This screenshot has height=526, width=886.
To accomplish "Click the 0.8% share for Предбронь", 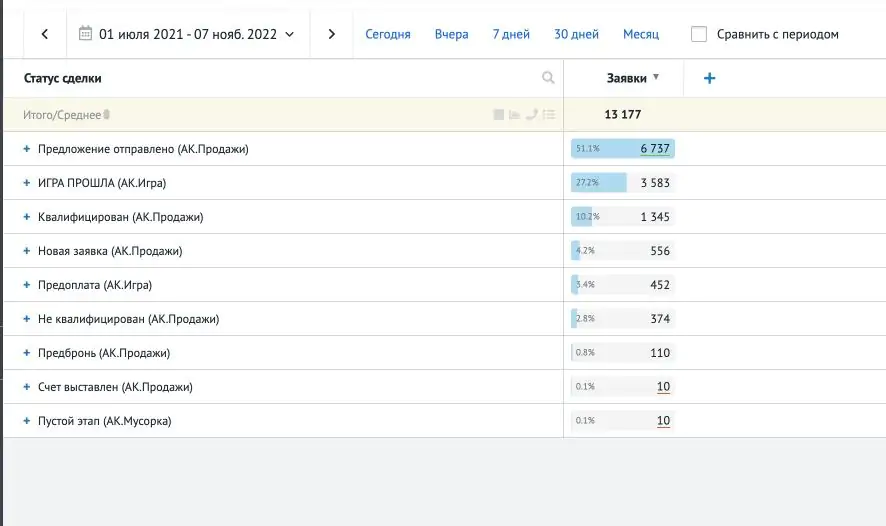I will pos(585,352).
